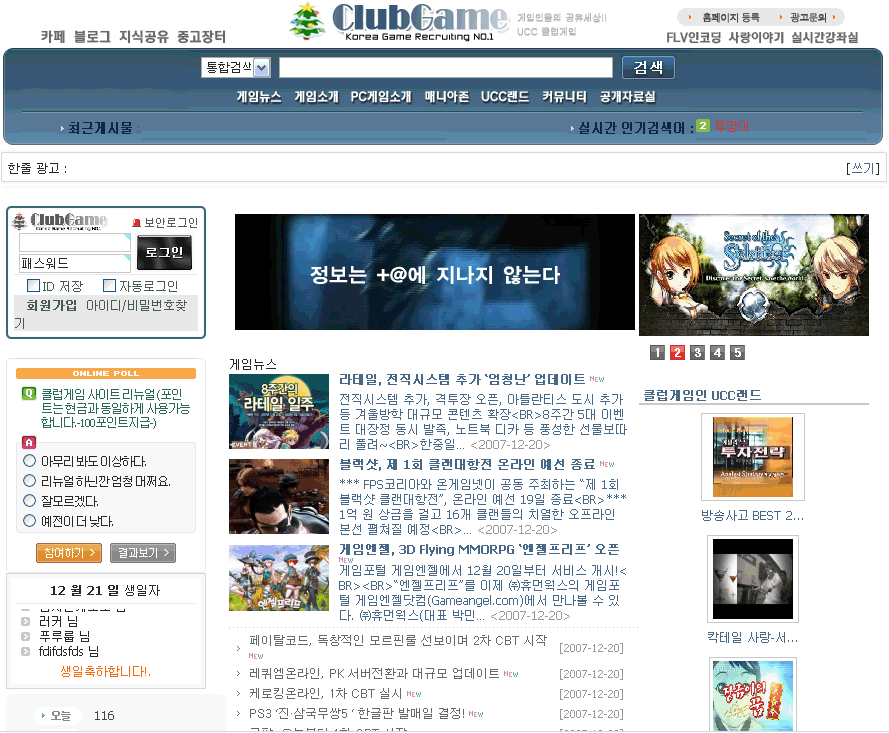This screenshot has width=889, height=733.
Task: Click the pink A poll answer icon
Action: pos(28,442)
